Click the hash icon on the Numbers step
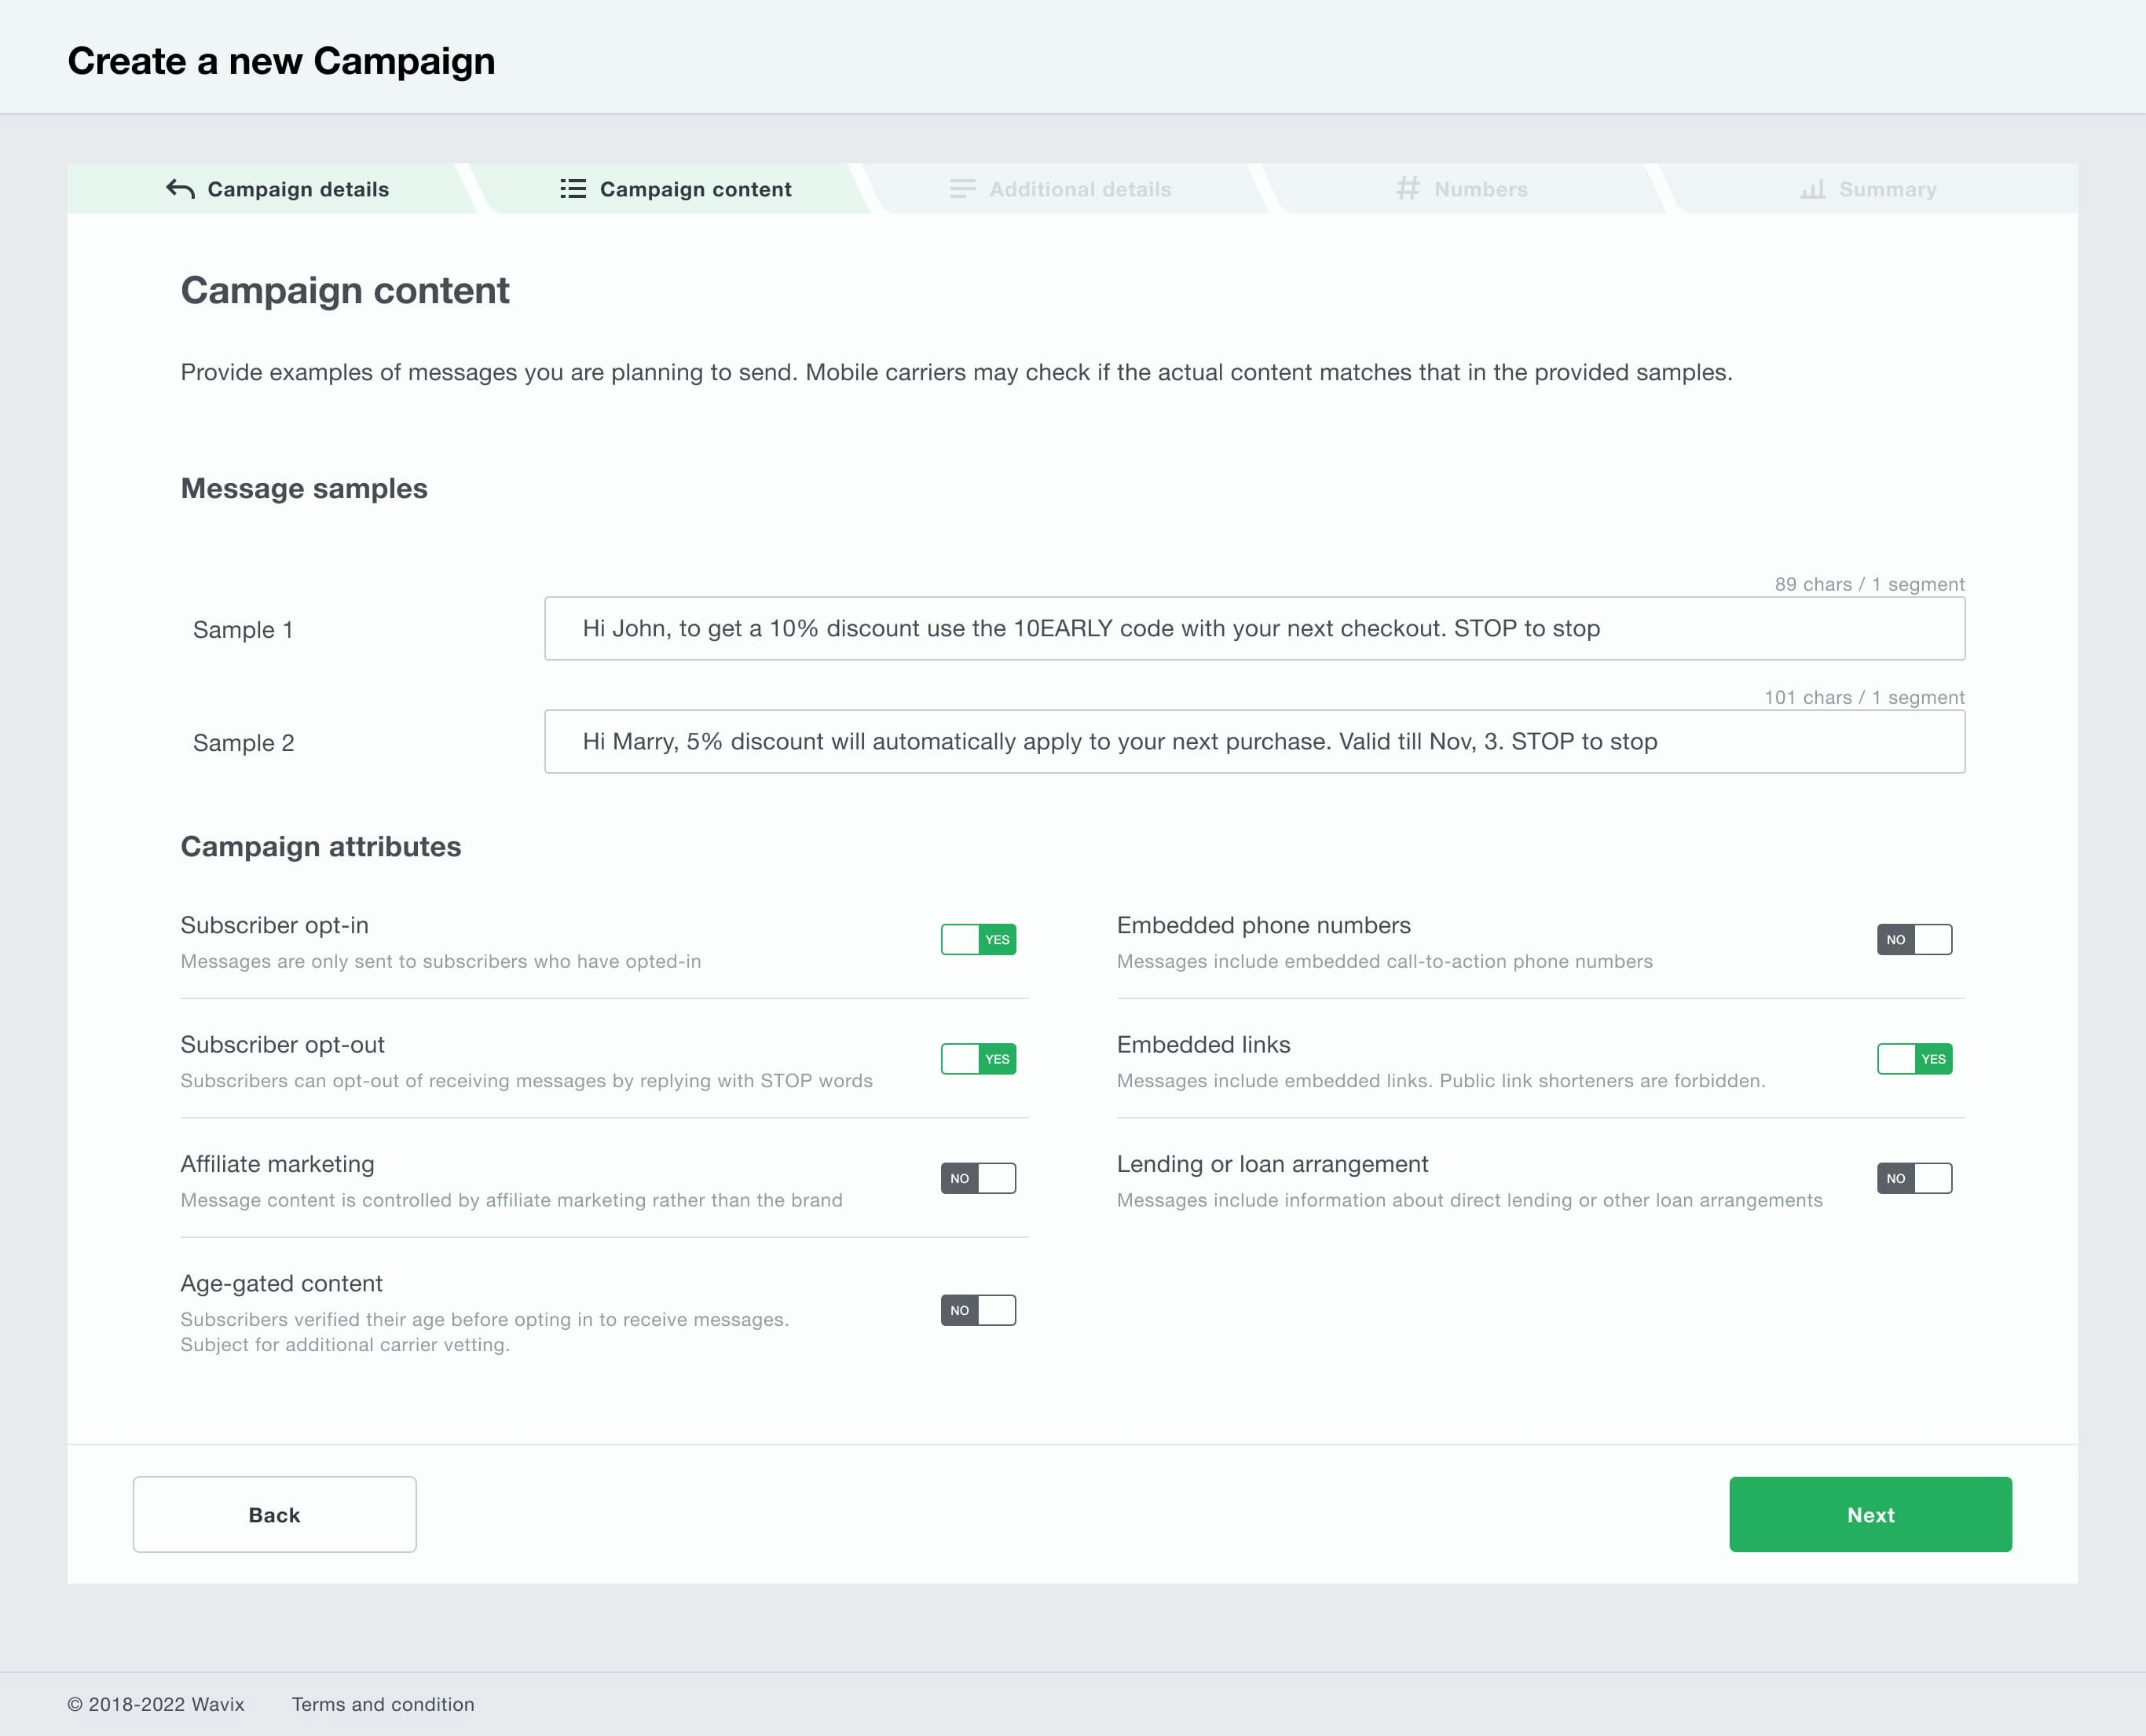 pyautogui.click(x=1408, y=188)
